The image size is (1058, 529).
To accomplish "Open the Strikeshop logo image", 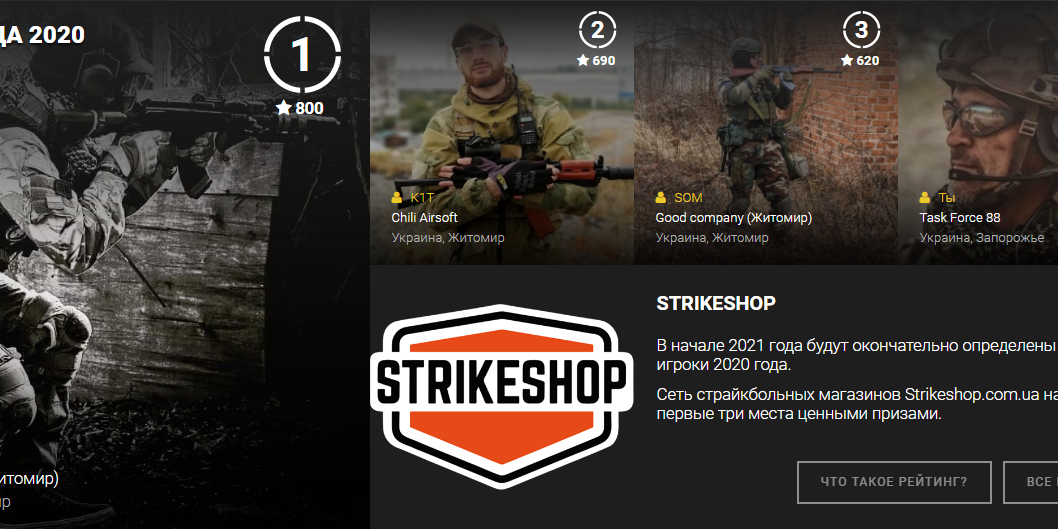I will coord(501,396).
